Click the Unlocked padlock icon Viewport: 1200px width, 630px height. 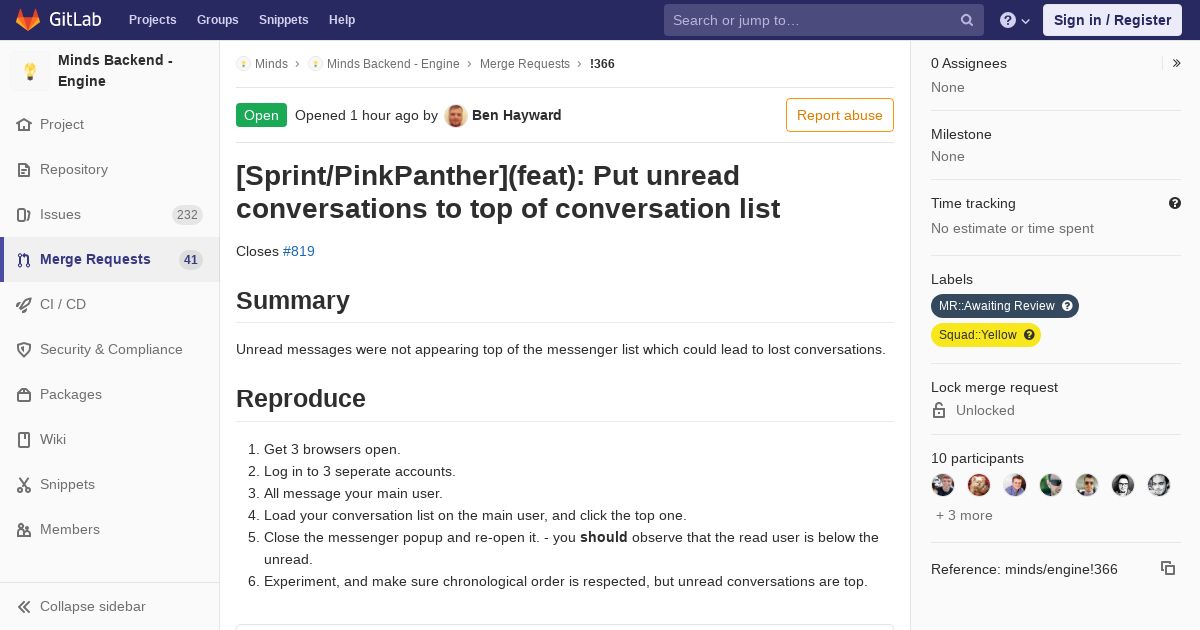click(x=939, y=410)
